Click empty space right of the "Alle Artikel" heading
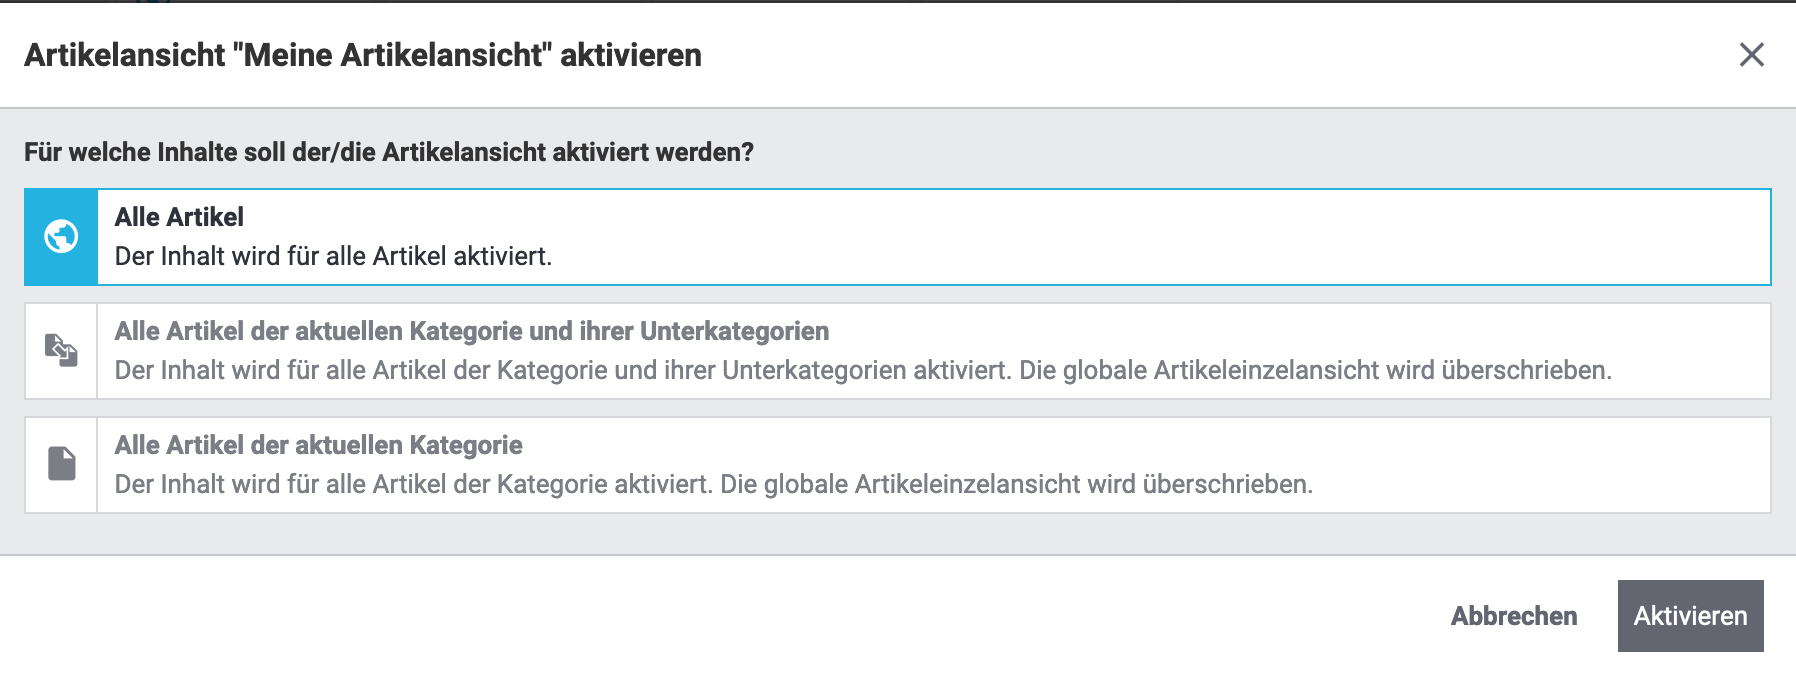The width and height of the screenshot is (1796, 676). click(x=1000, y=217)
